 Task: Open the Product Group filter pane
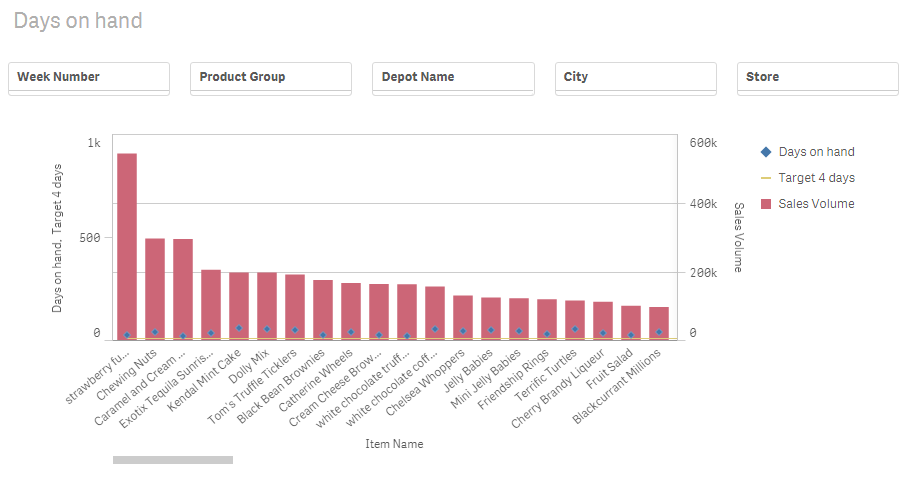click(270, 77)
